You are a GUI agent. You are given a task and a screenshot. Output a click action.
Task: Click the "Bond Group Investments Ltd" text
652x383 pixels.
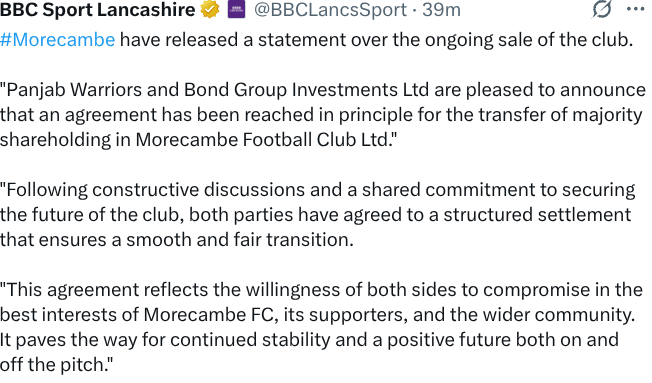306,90
